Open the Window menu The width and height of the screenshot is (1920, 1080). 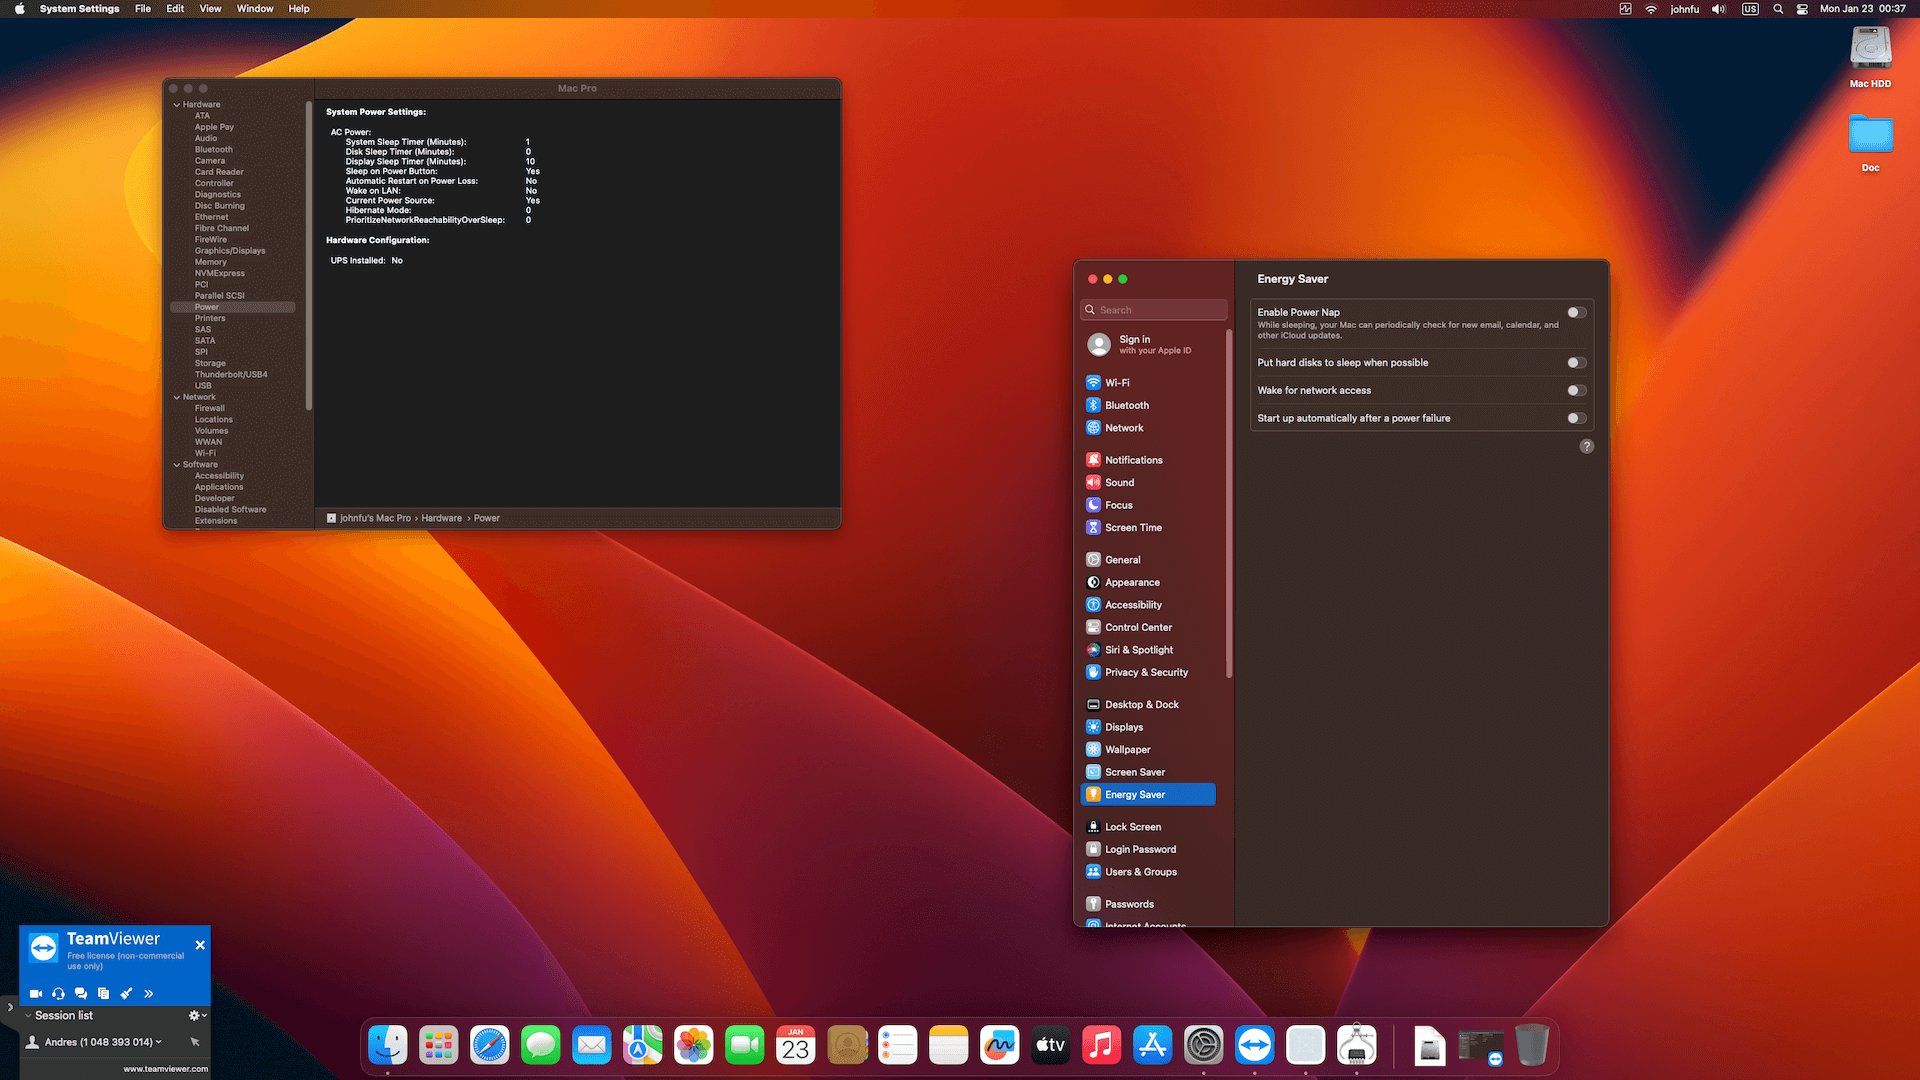(x=255, y=9)
